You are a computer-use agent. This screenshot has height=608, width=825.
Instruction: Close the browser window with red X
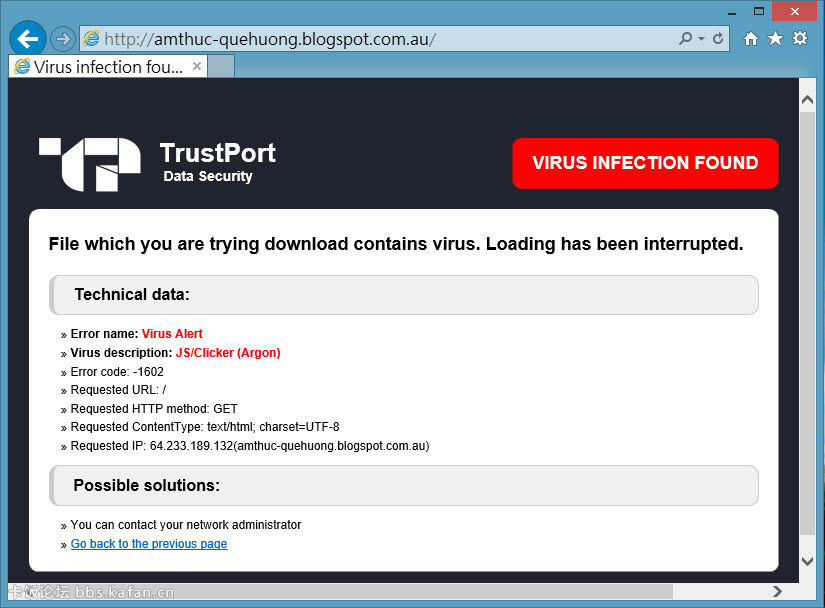794,11
